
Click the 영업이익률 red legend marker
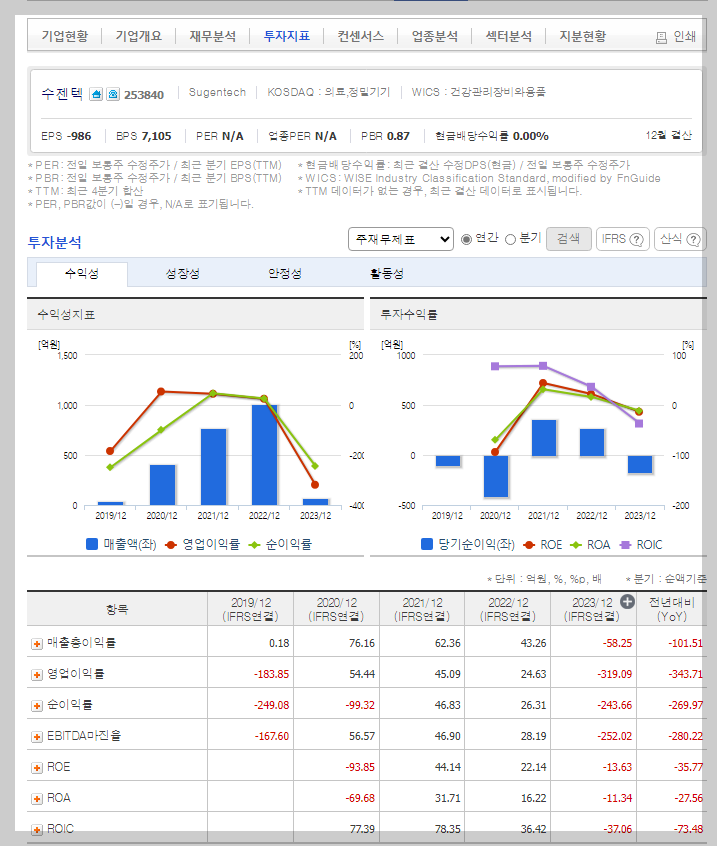coord(171,545)
